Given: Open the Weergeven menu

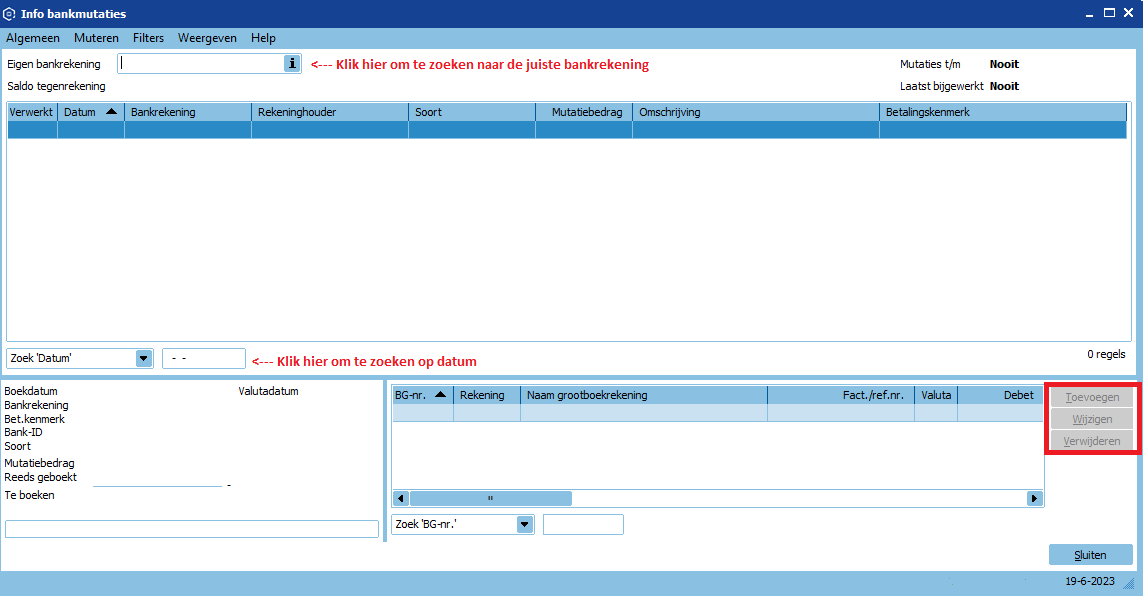Looking at the screenshot, I should pyautogui.click(x=207, y=38).
